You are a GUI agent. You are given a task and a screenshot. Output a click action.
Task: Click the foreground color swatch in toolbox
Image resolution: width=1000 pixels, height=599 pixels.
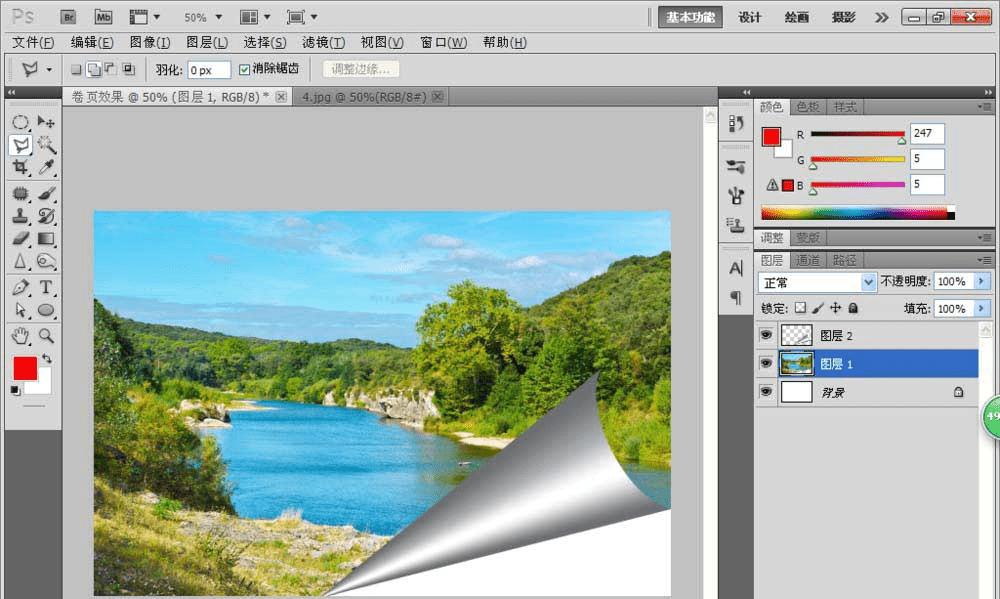24,368
